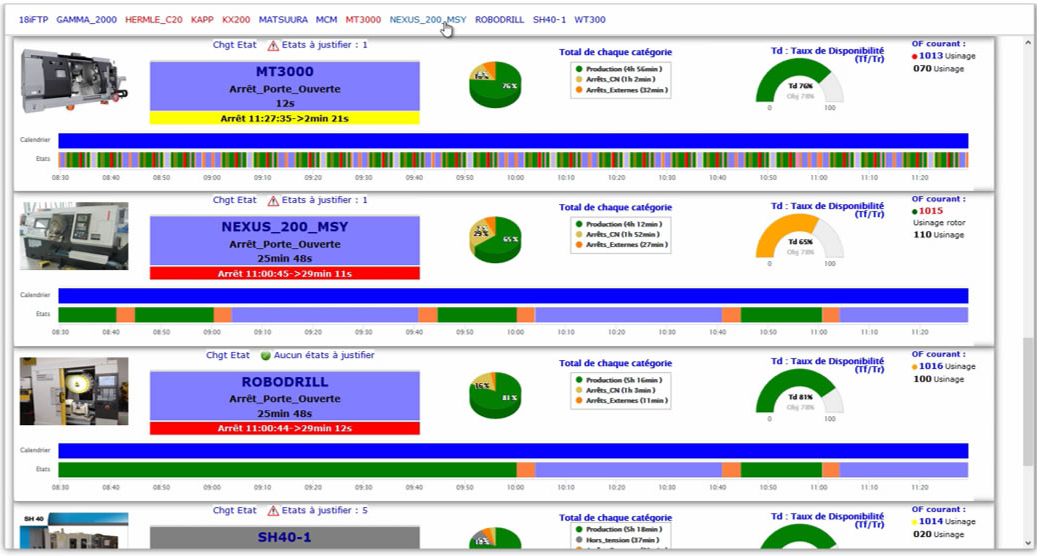Click the yellow Arrêt 11:27:35 status bar
Image resolution: width=1040 pixels, height=556 pixels.
point(284,118)
